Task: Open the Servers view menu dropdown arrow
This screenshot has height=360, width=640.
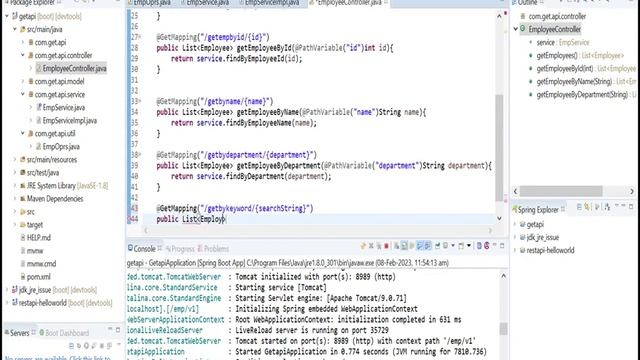Action: click(118, 345)
